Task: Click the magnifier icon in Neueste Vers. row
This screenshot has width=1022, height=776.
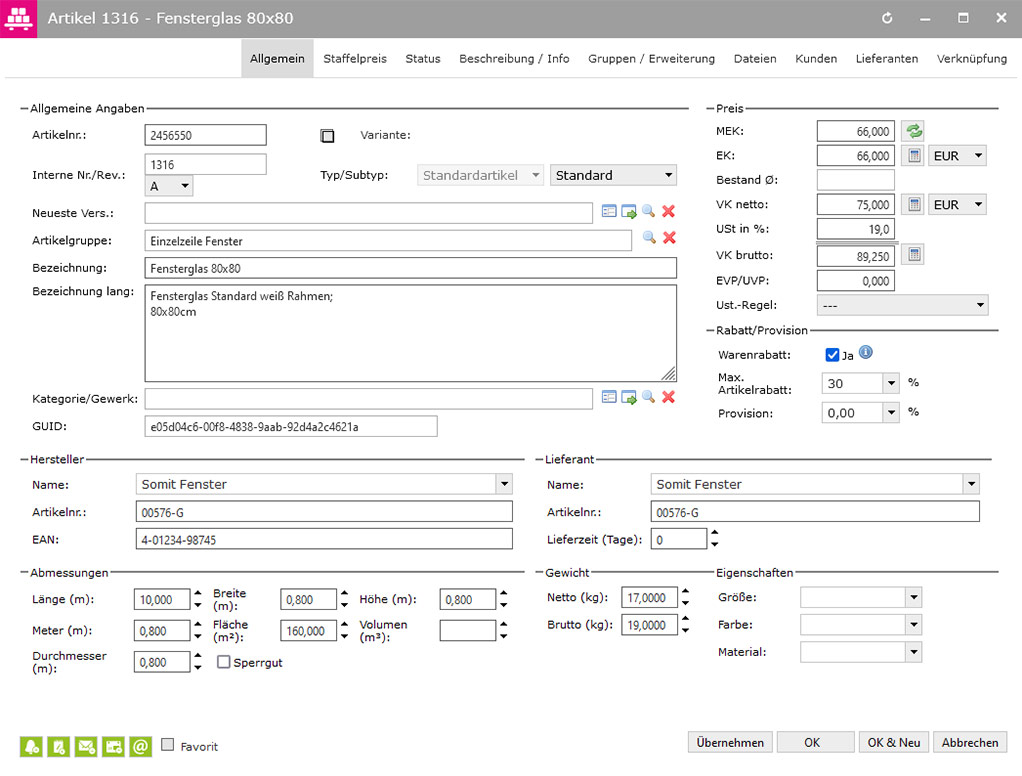Action: click(x=649, y=211)
